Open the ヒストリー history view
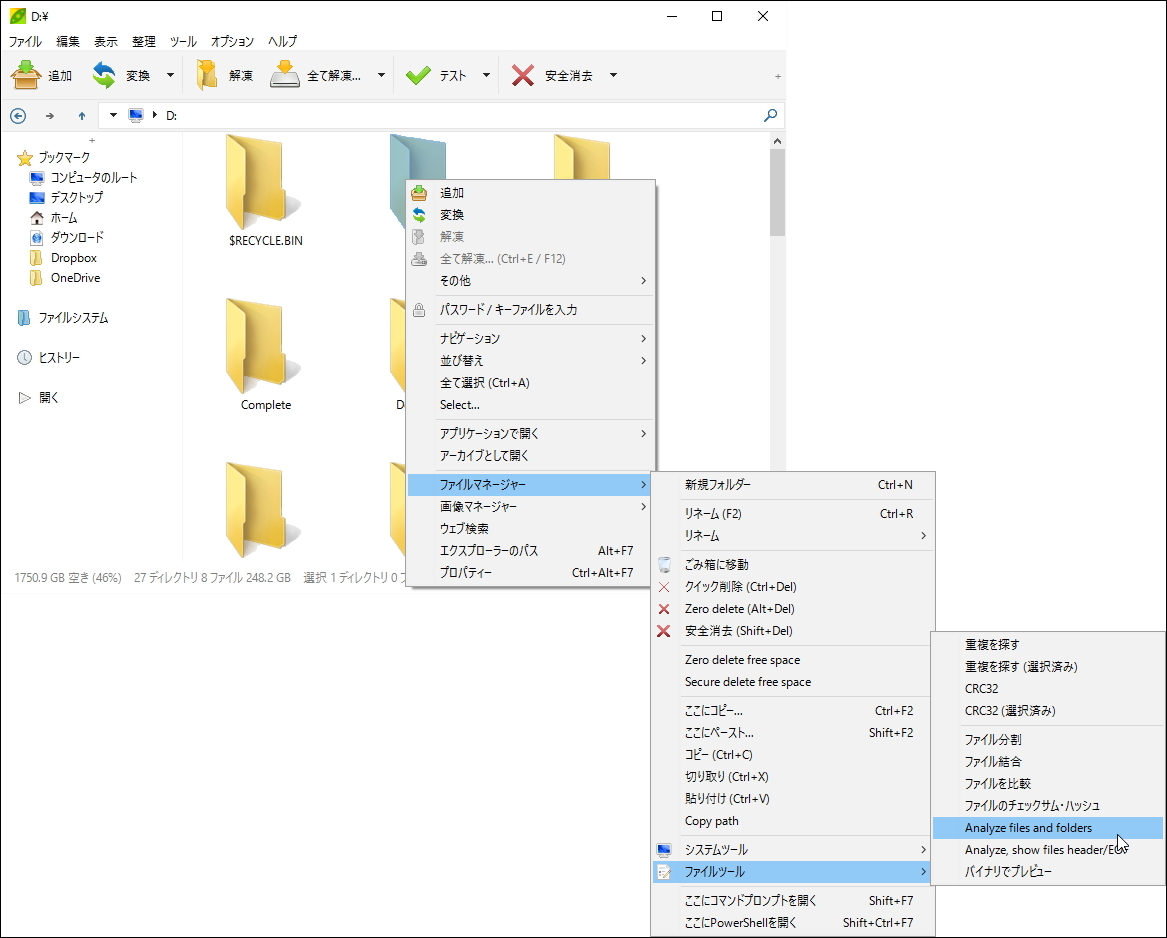1167x938 pixels. (x=59, y=357)
